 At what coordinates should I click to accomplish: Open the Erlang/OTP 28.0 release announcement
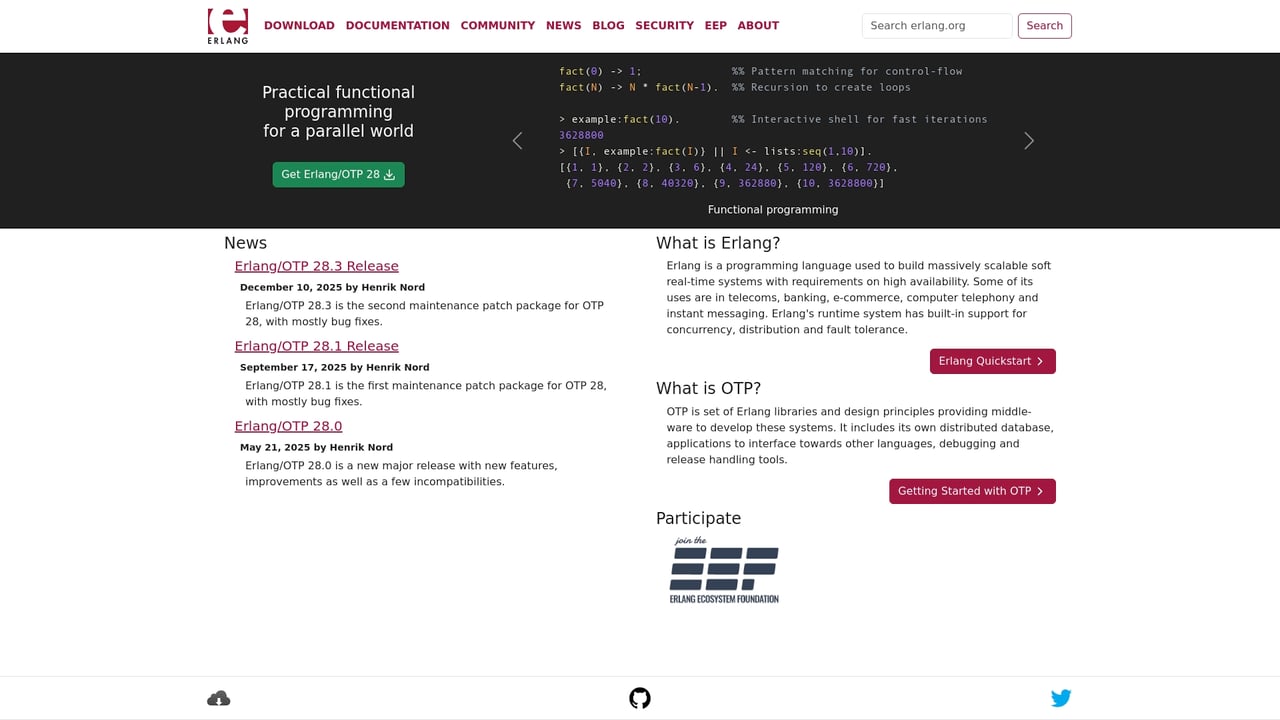pyautogui.click(x=288, y=426)
